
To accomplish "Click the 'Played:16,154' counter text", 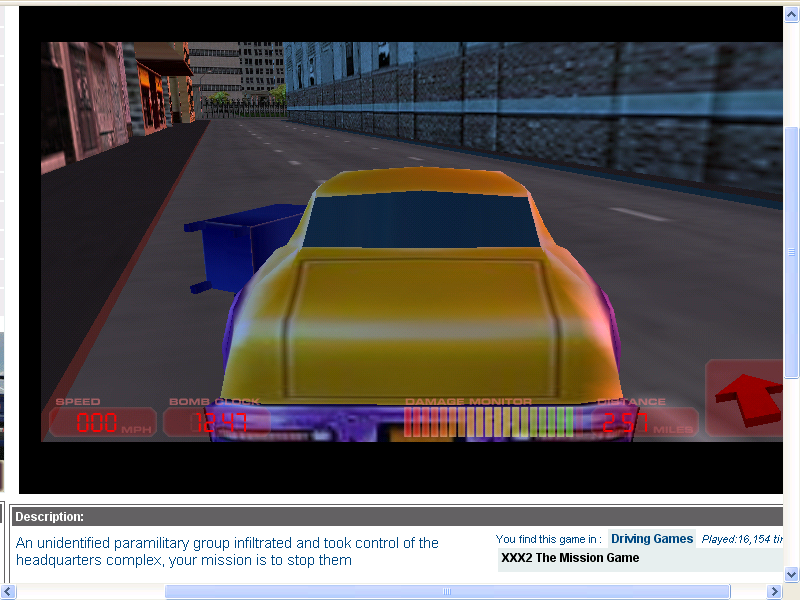I will [x=742, y=539].
